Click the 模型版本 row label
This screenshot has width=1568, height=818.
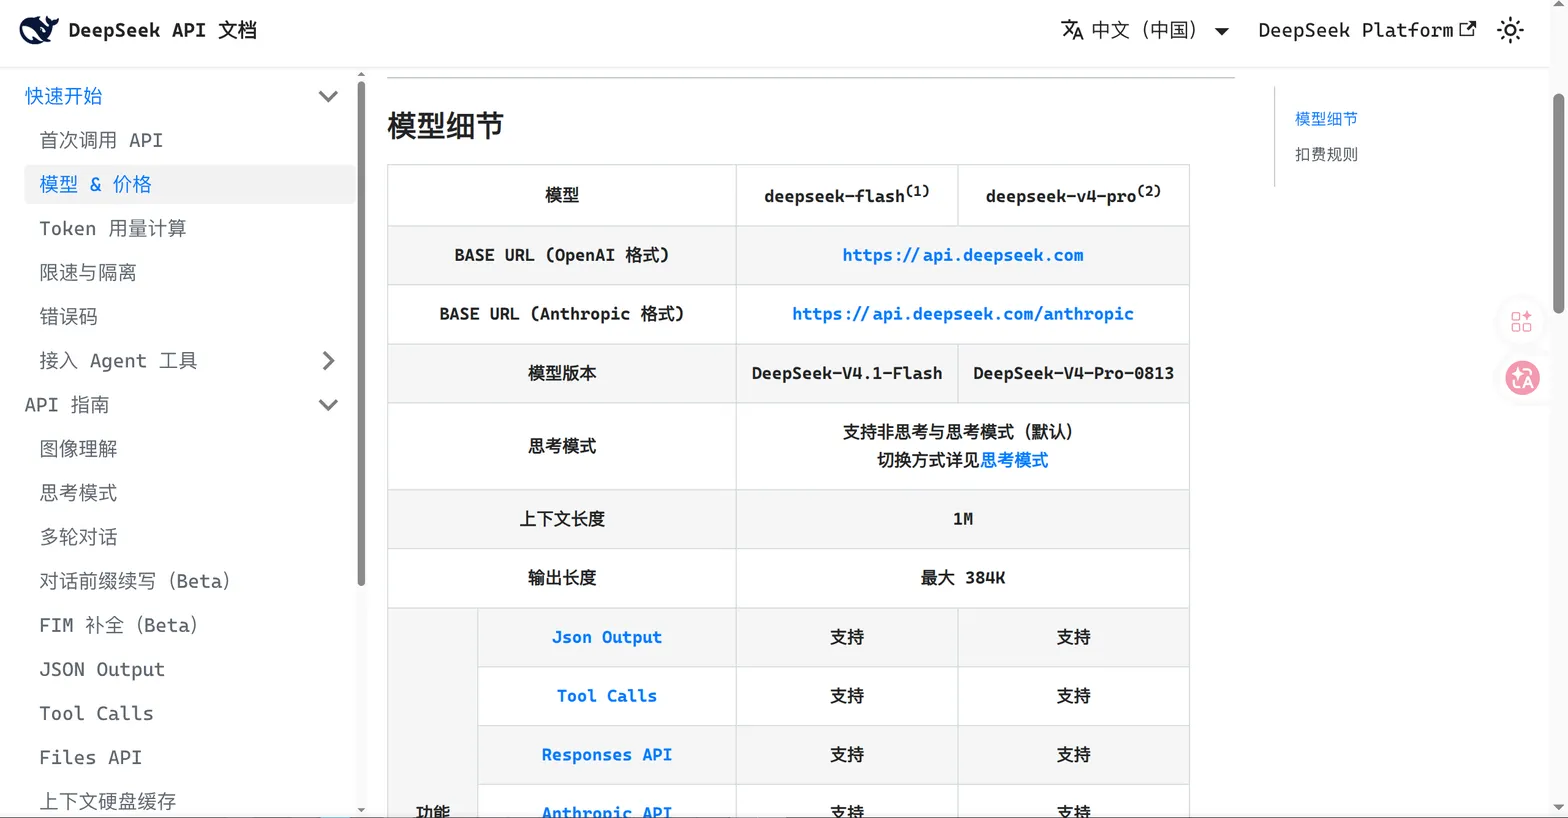pos(562,373)
